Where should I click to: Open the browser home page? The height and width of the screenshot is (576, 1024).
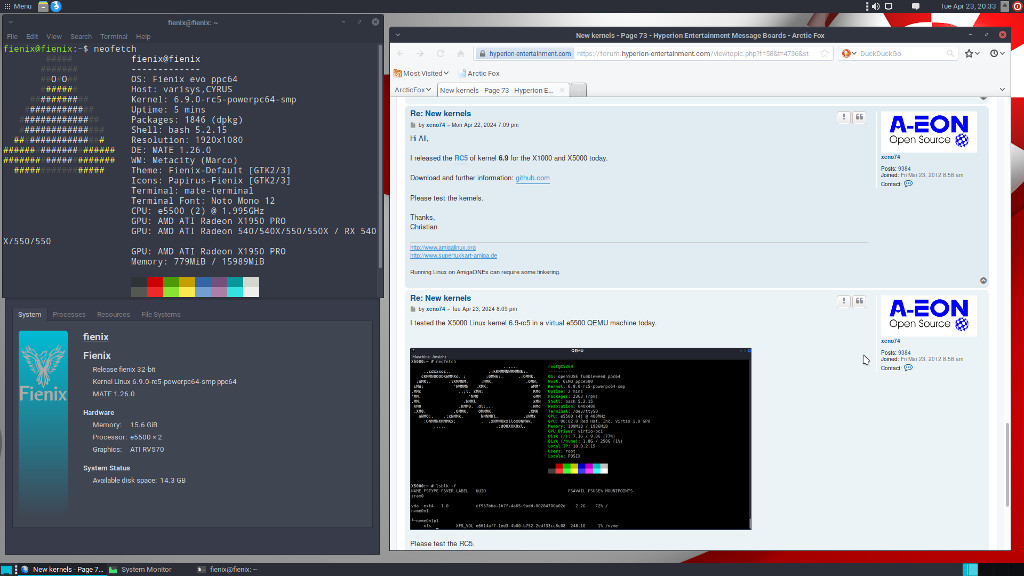(460, 54)
